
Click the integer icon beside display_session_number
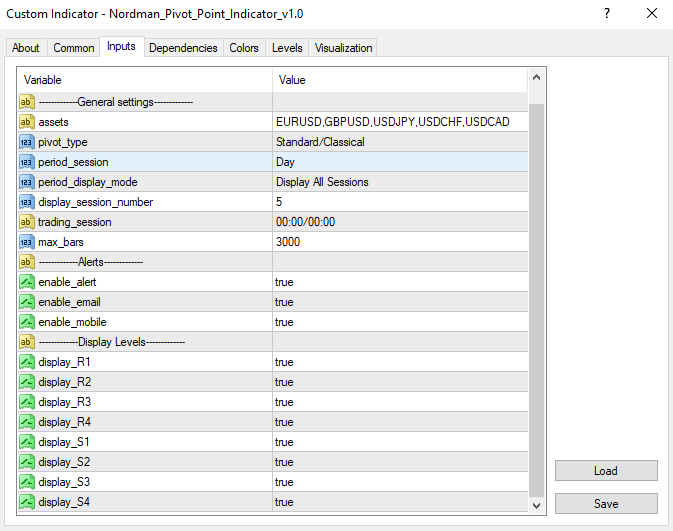tap(27, 202)
